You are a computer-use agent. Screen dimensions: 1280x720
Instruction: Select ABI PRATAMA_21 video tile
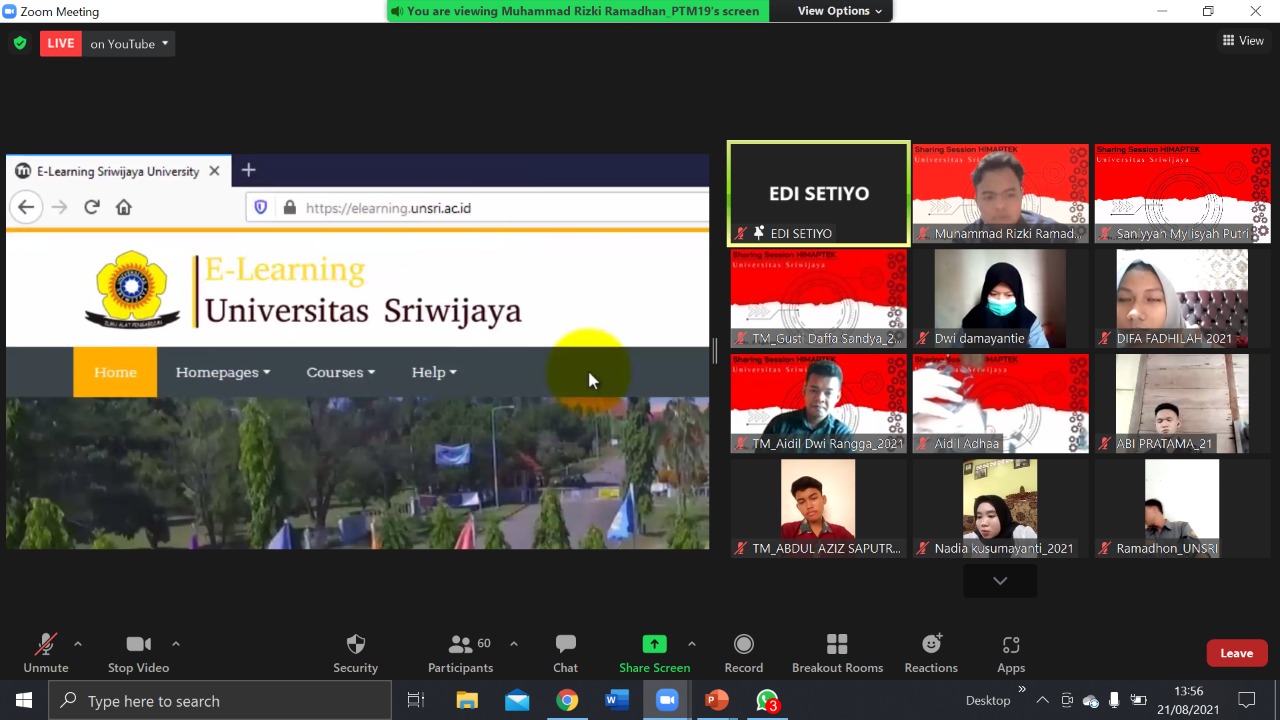coord(1182,403)
